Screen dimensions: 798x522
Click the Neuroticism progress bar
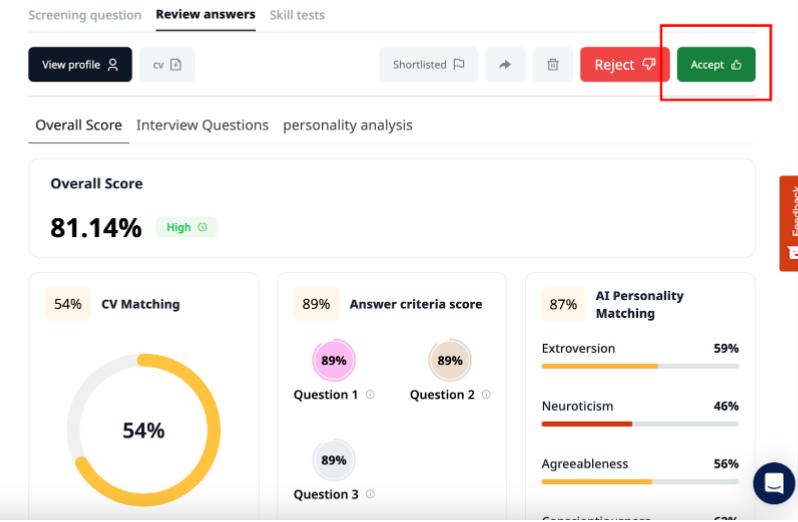[x=640, y=424]
